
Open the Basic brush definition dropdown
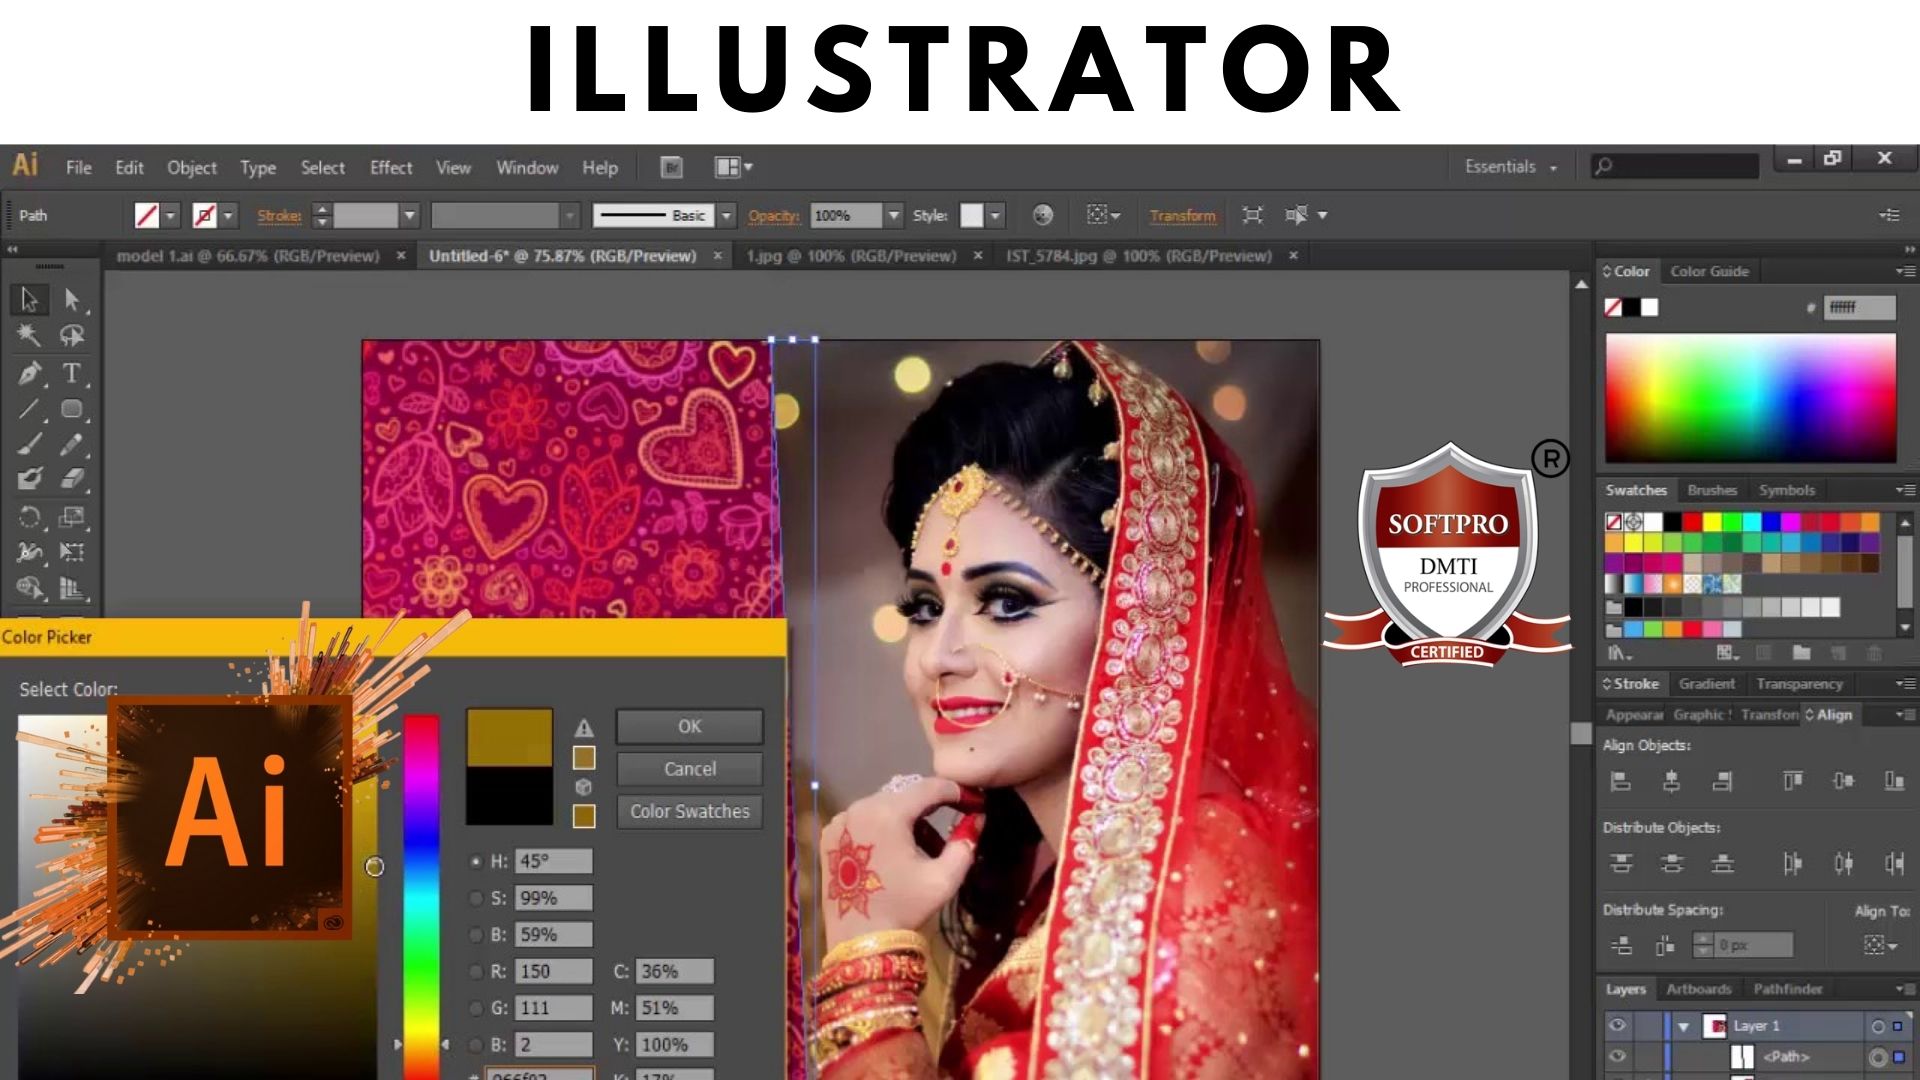tap(727, 215)
